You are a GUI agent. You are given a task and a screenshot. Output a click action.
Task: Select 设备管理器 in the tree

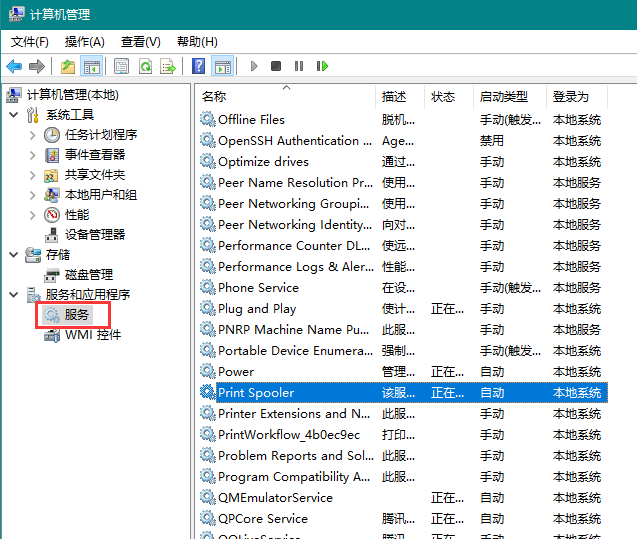click(x=95, y=234)
